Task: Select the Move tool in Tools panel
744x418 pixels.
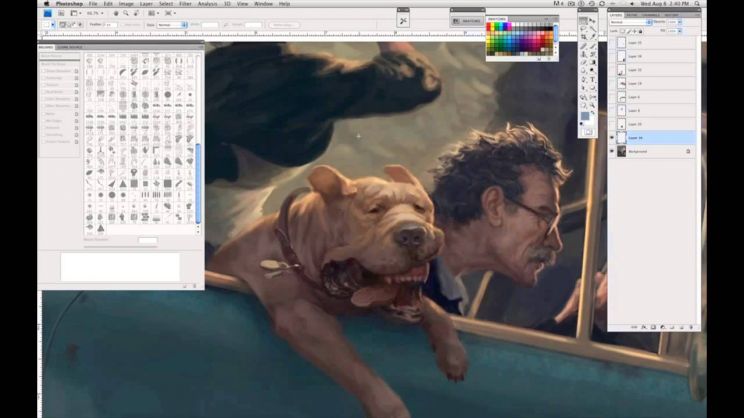Action: 593,21
